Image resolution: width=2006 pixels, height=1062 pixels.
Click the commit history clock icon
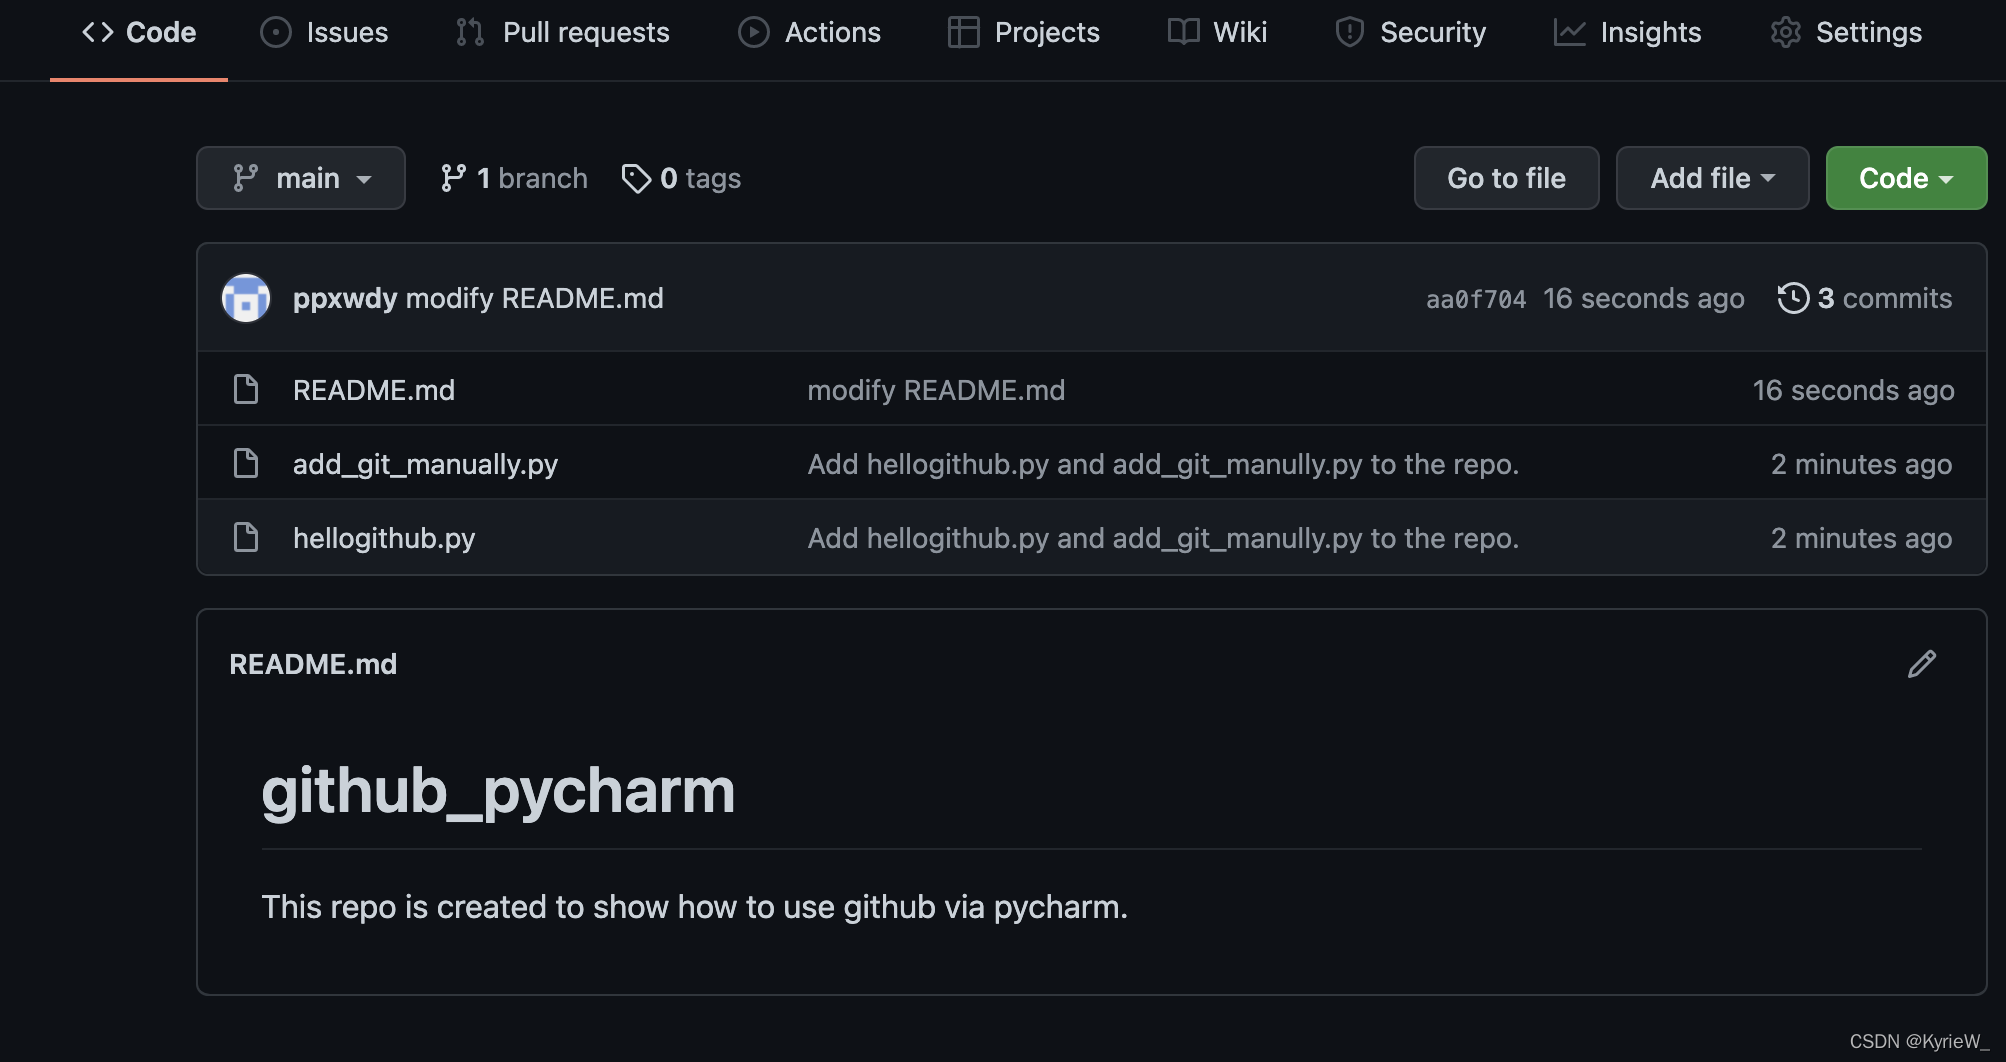[1793, 298]
